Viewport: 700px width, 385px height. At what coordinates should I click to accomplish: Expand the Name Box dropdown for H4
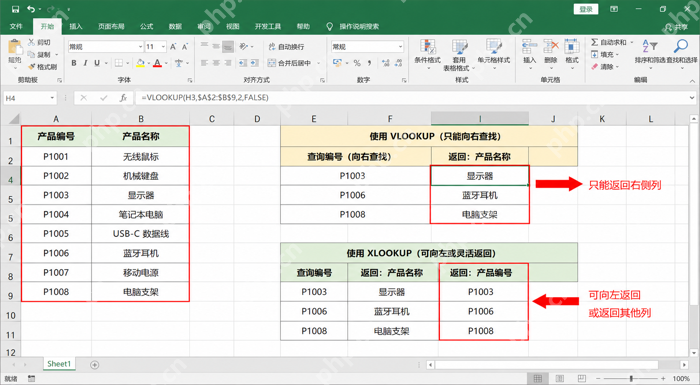pos(52,98)
